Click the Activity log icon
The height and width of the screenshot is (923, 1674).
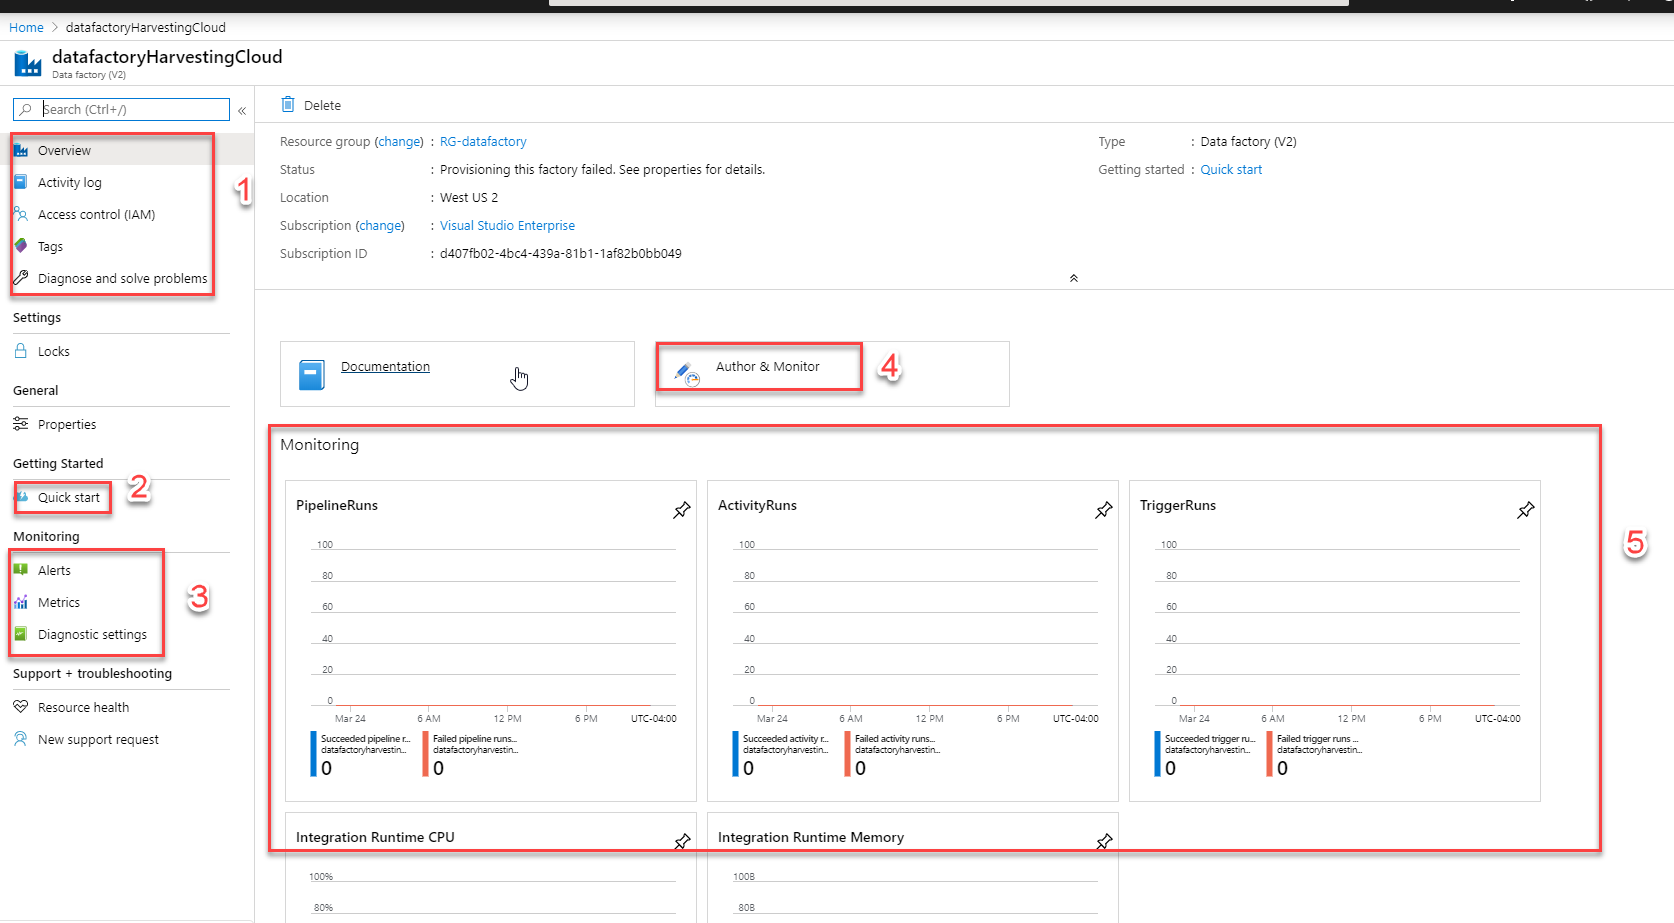click(x=21, y=182)
